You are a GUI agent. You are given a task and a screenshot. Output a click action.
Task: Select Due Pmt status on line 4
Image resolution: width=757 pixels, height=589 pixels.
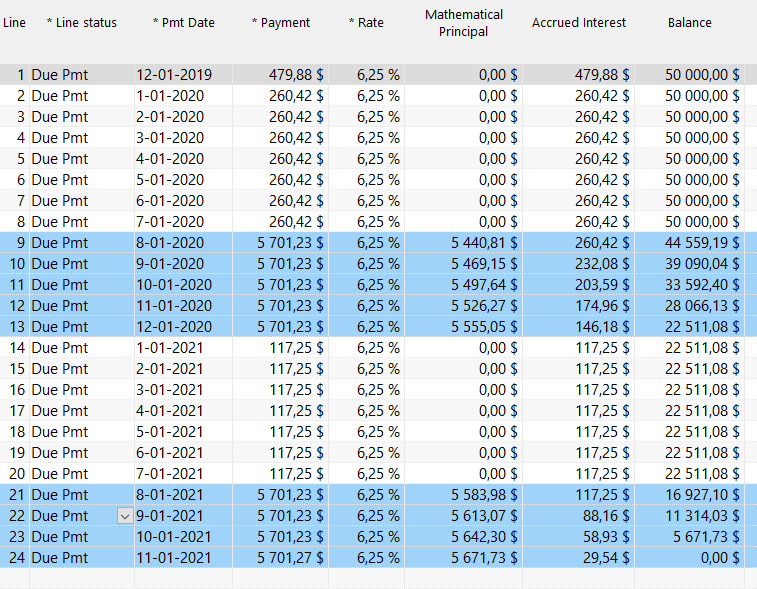pyautogui.click(x=82, y=138)
